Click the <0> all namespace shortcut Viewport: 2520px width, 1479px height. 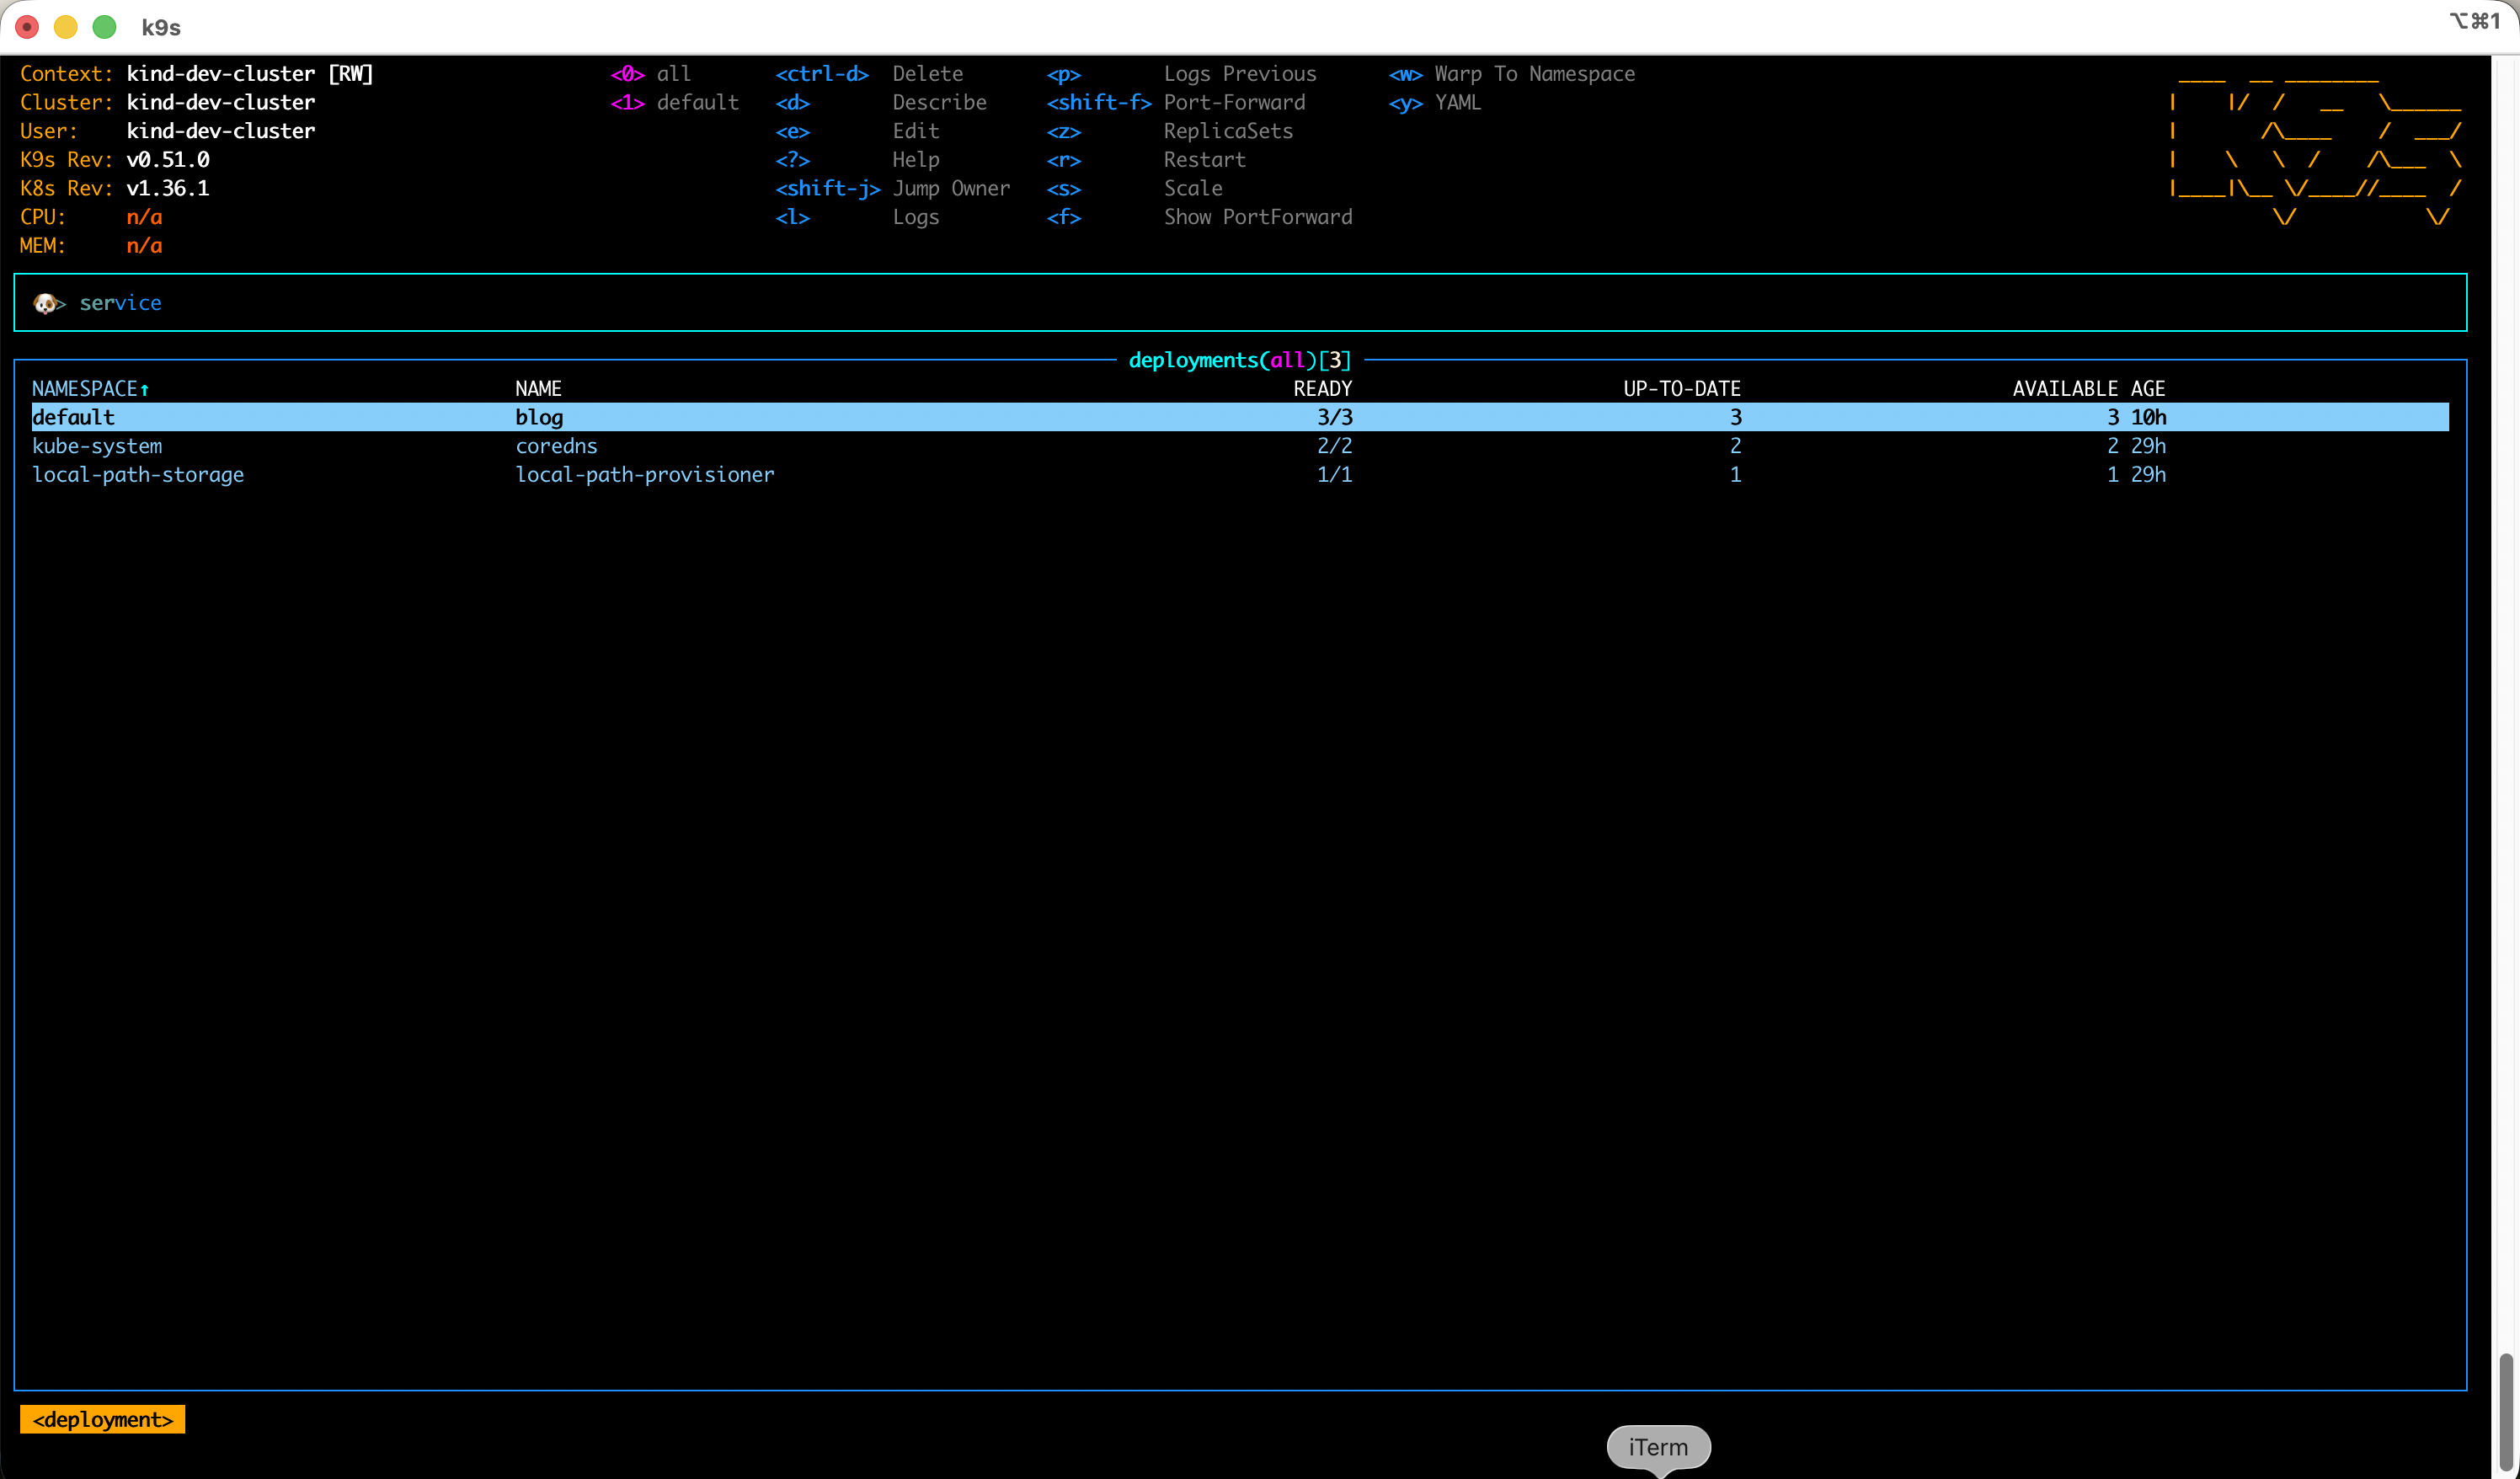(x=651, y=74)
